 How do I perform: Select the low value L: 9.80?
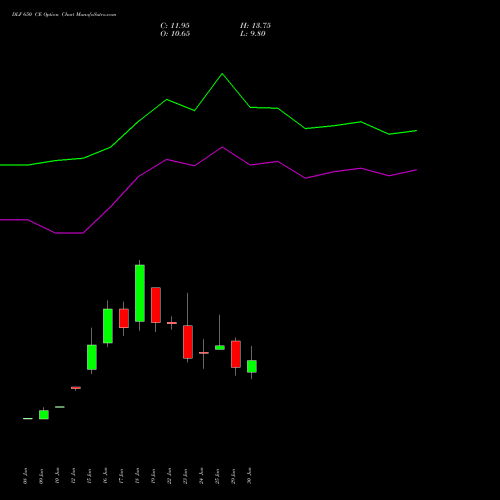tap(253, 34)
